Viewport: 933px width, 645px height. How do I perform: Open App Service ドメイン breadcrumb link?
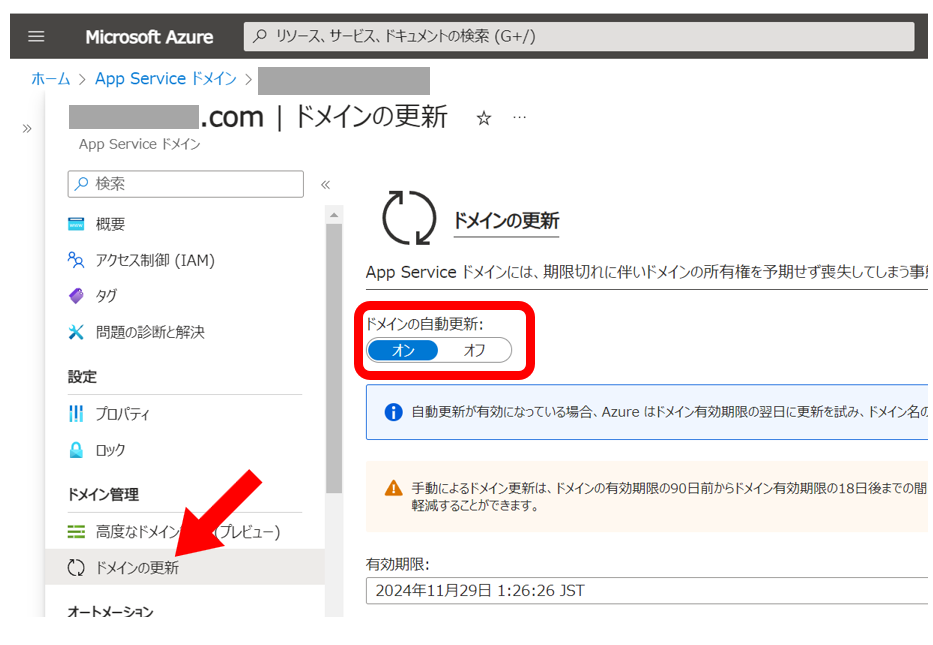tap(166, 79)
